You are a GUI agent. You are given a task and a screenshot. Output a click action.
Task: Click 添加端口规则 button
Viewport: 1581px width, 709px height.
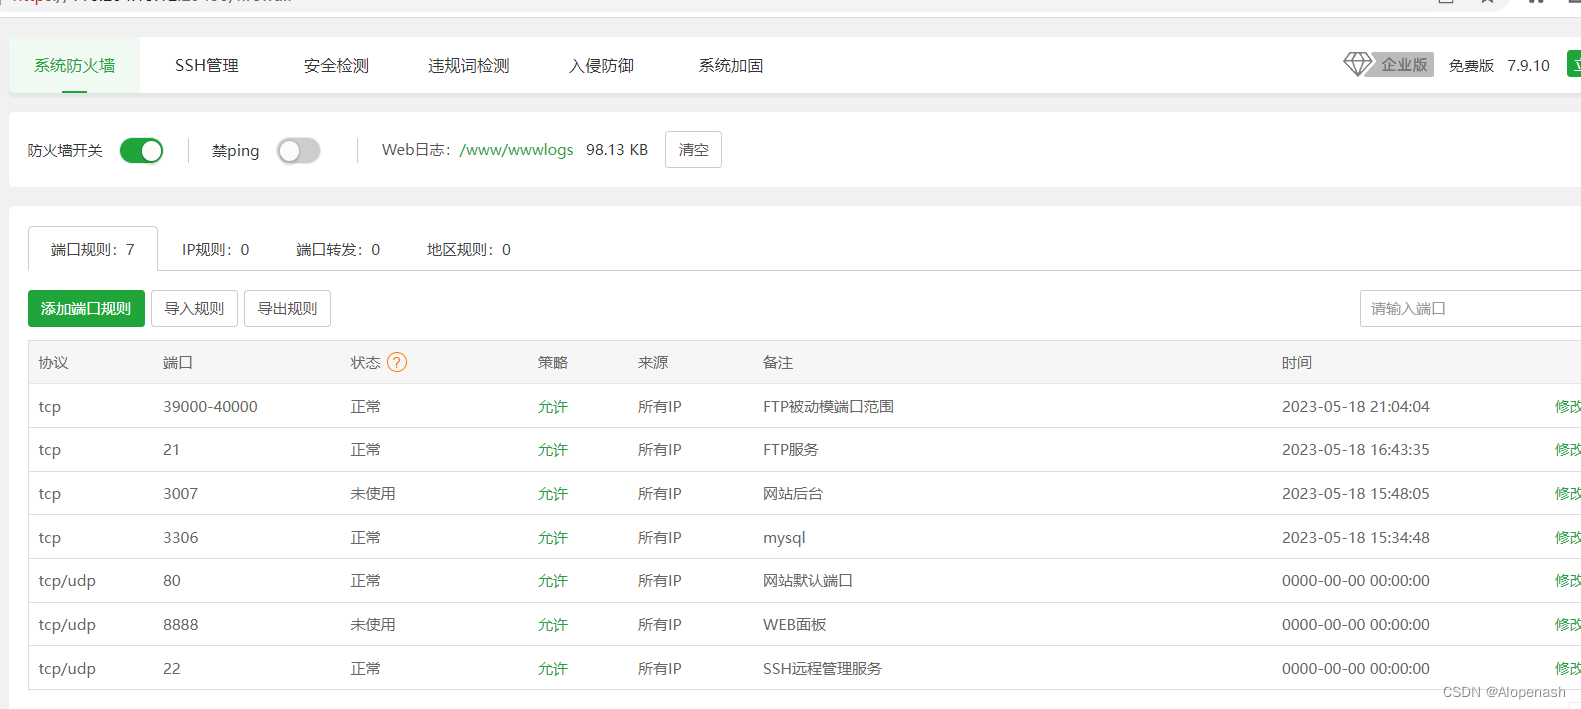point(86,308)
